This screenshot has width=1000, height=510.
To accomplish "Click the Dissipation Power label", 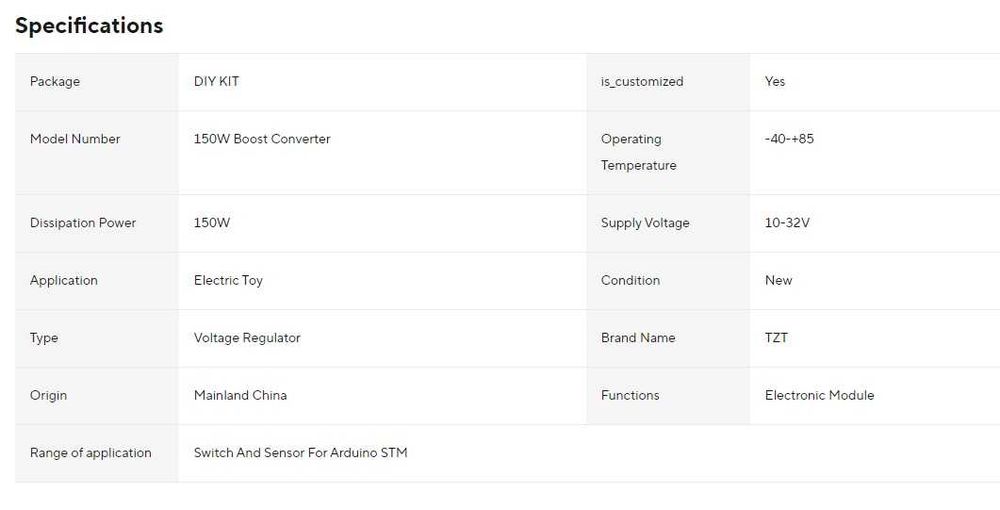I will [83, 223].
